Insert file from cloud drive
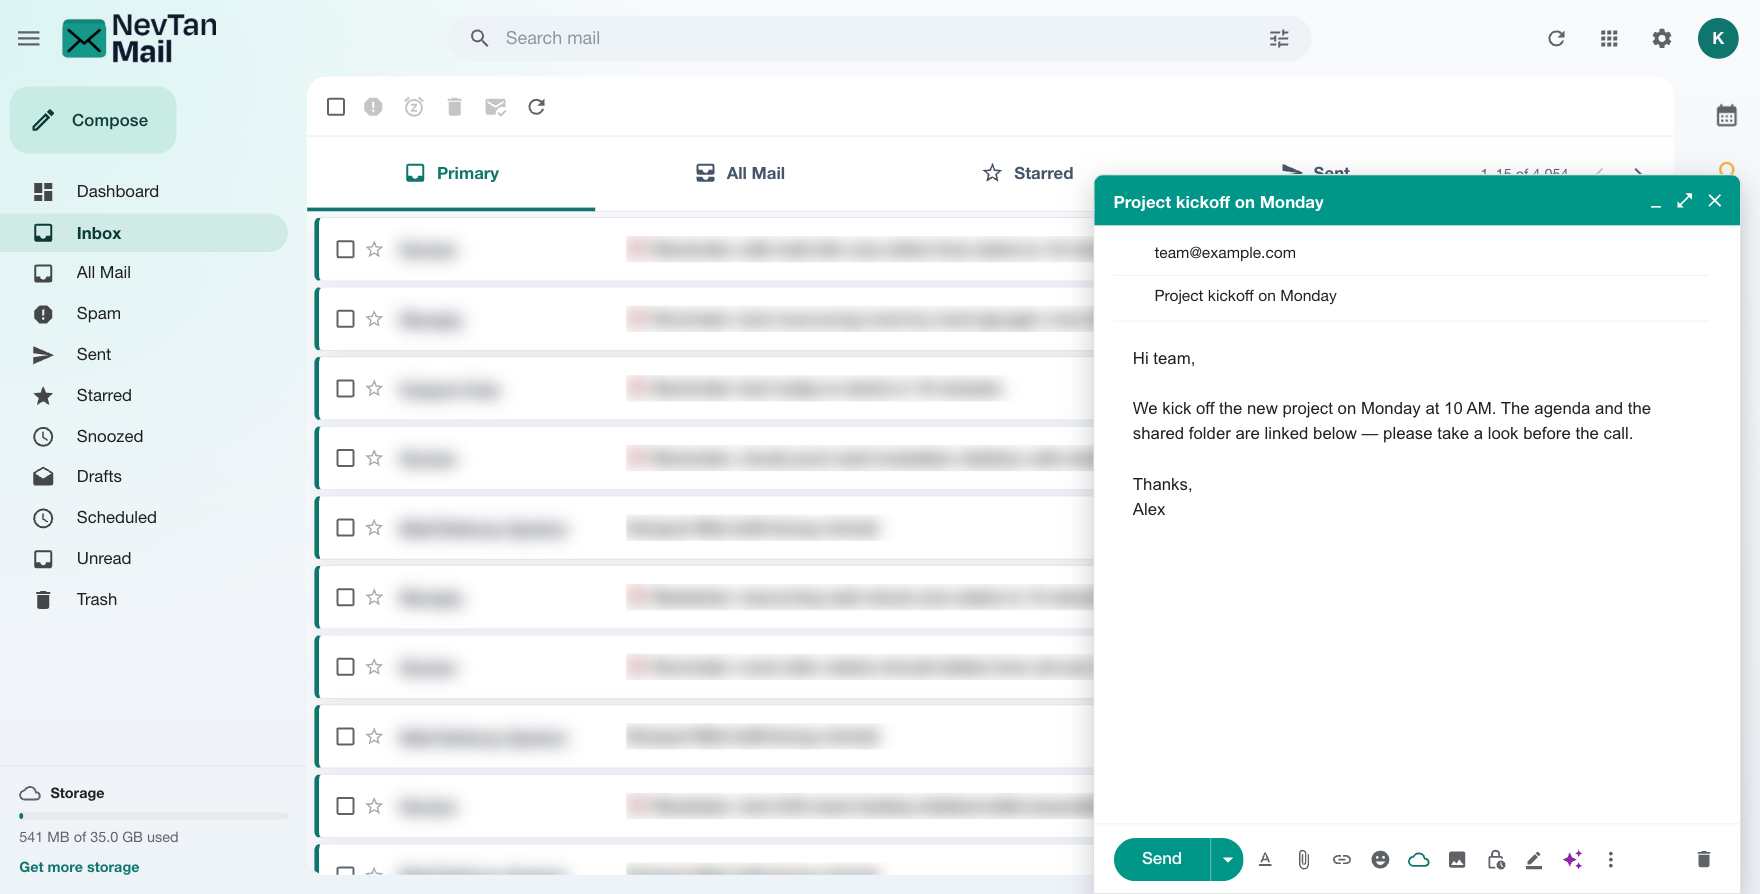The height and width of the screenshot is (894, 1760). point(1419,859)
